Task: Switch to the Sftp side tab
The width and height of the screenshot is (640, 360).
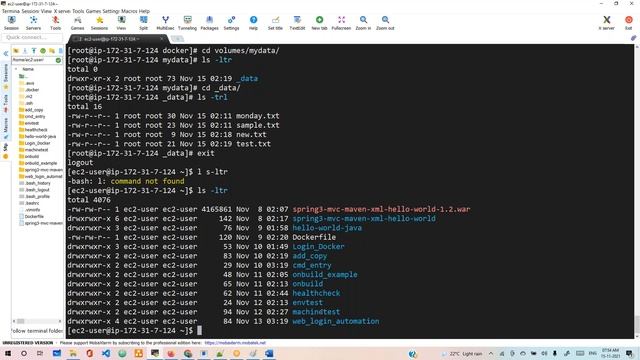Action: point(6,150)
